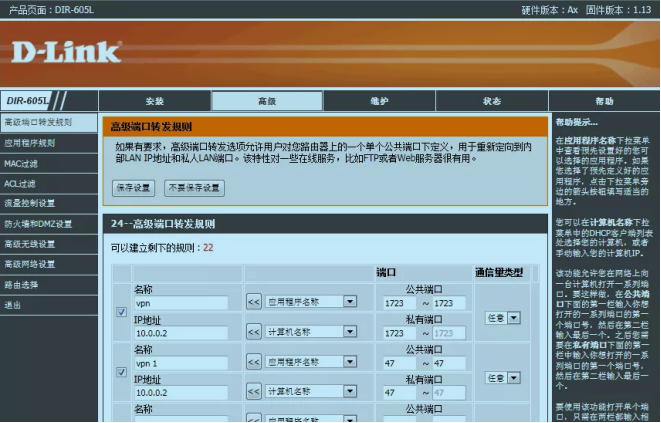Open ACL过滤 in the sidebar
The height and width of the screenshot is (423, 661).
click(x=49, y=184)
